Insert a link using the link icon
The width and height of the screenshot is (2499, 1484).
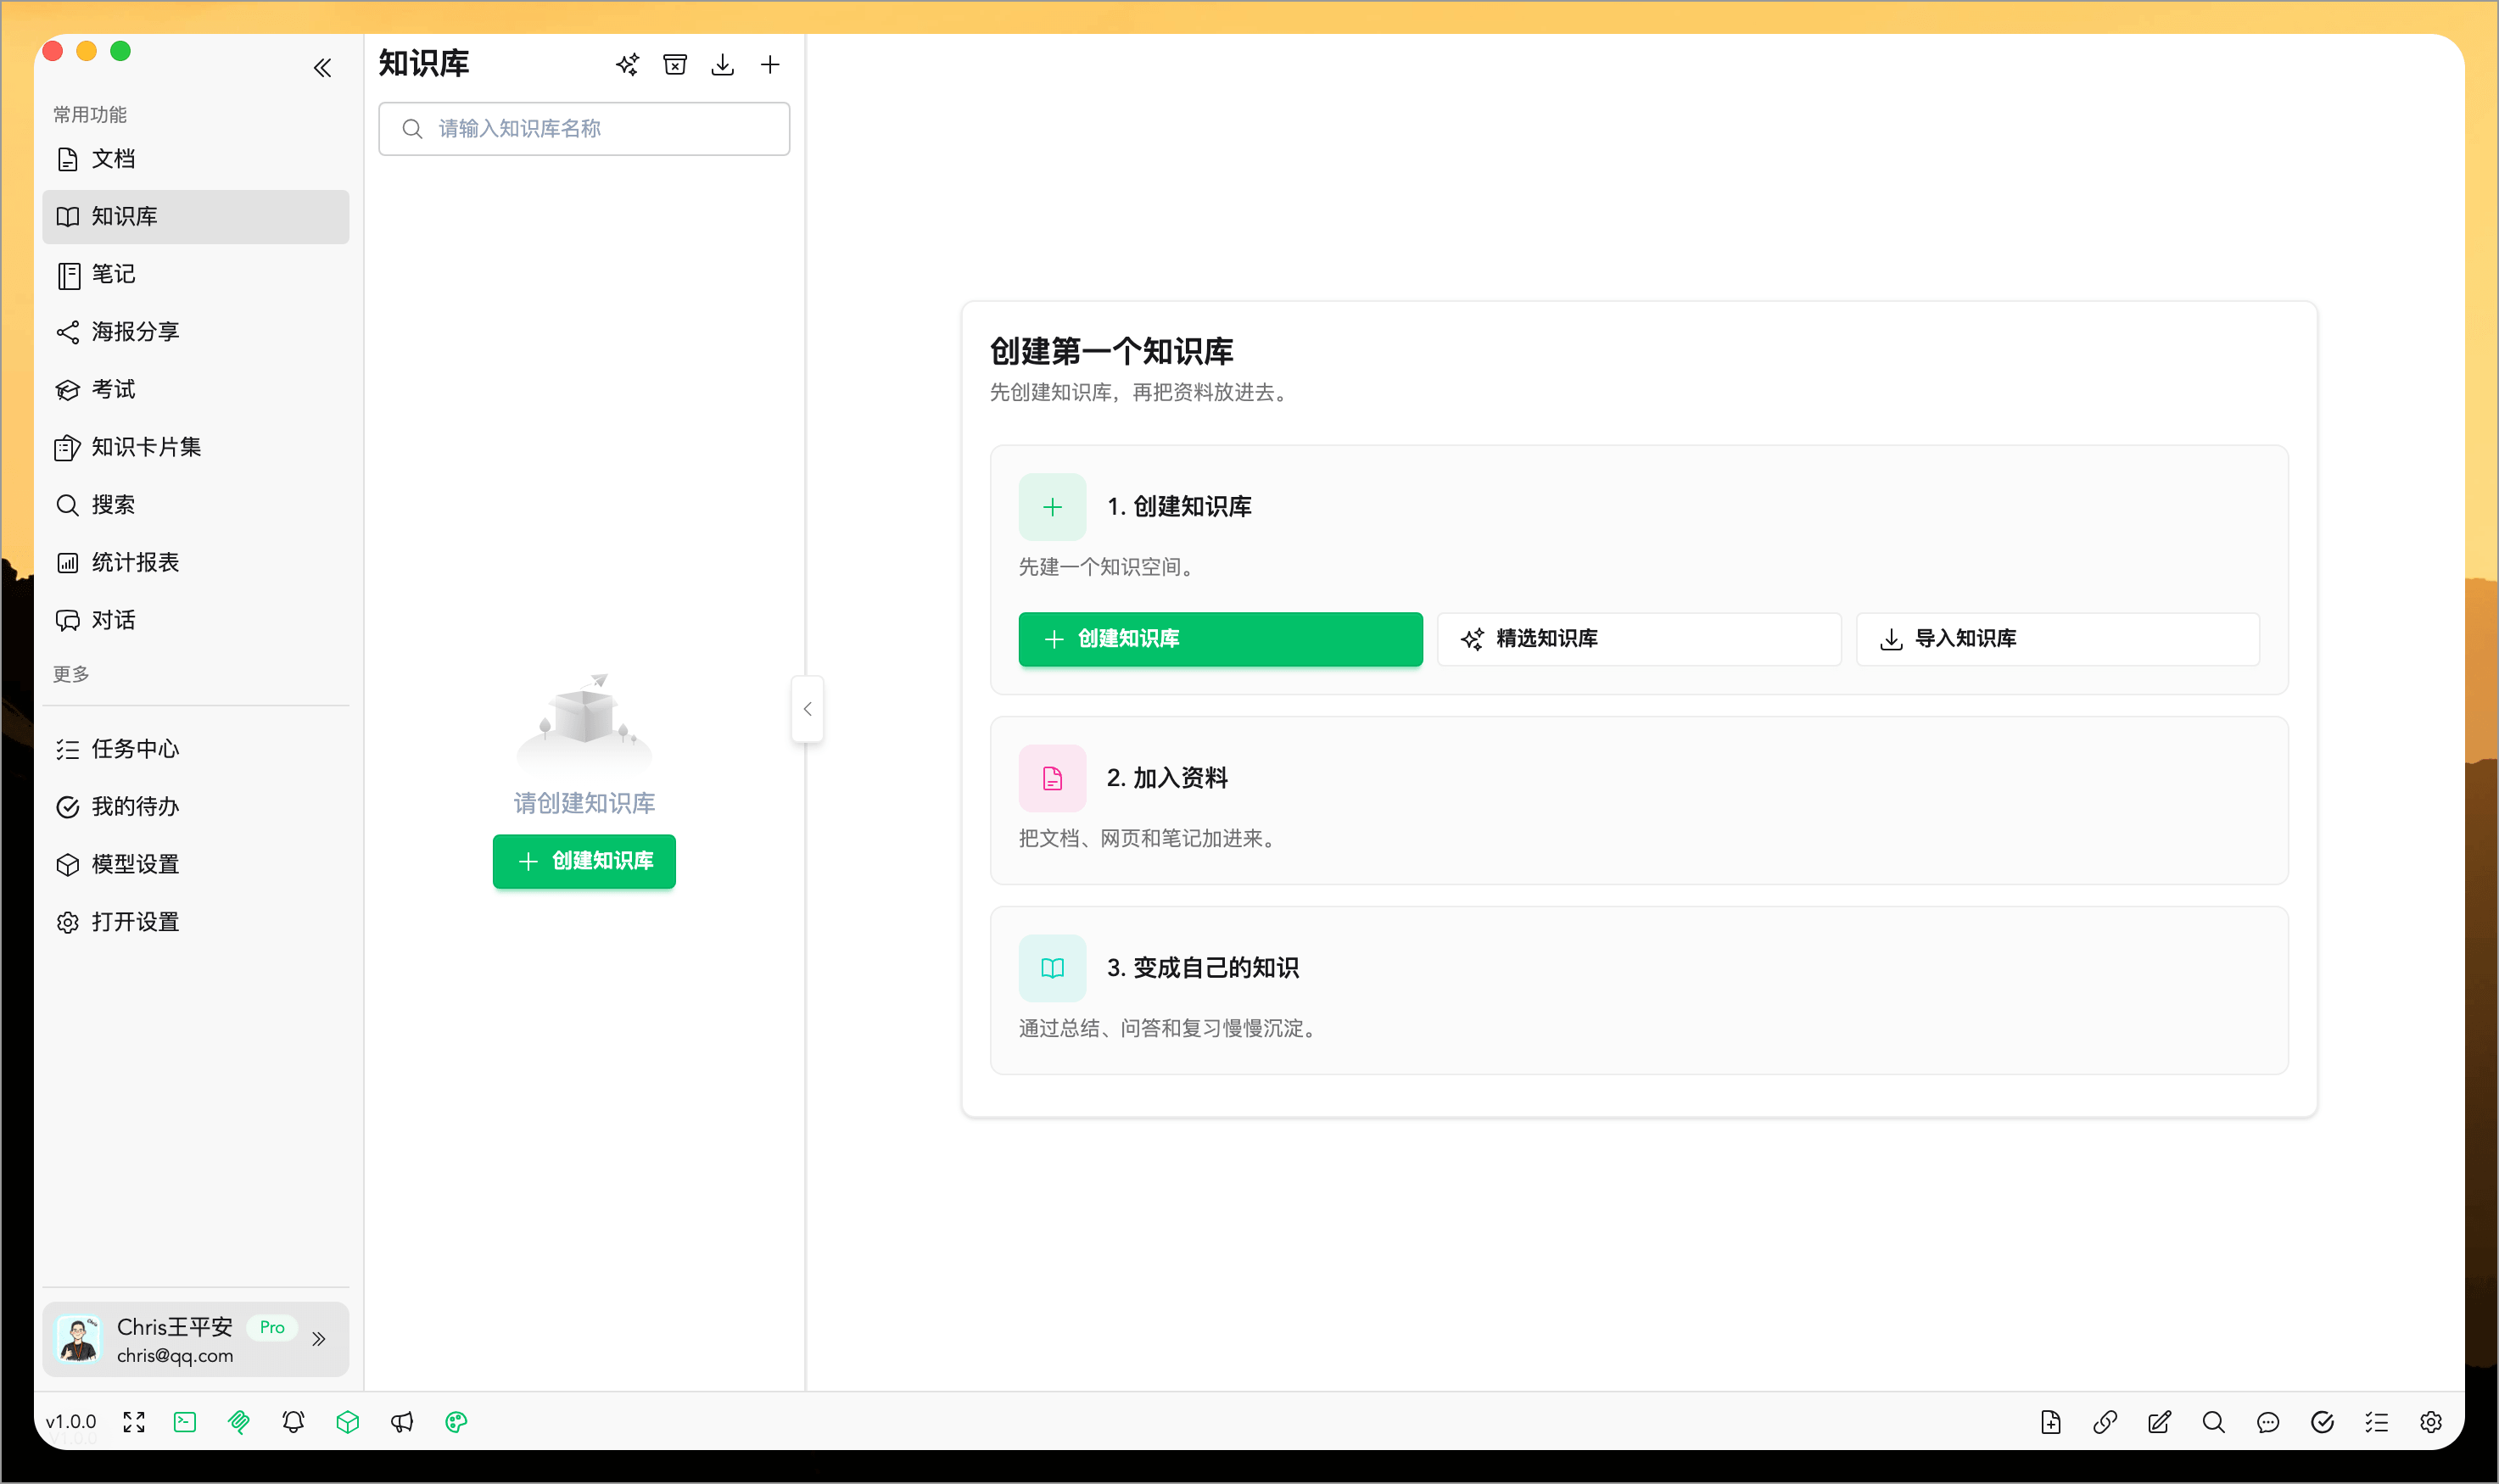pyautogui.click(x=2104, y=1421)
